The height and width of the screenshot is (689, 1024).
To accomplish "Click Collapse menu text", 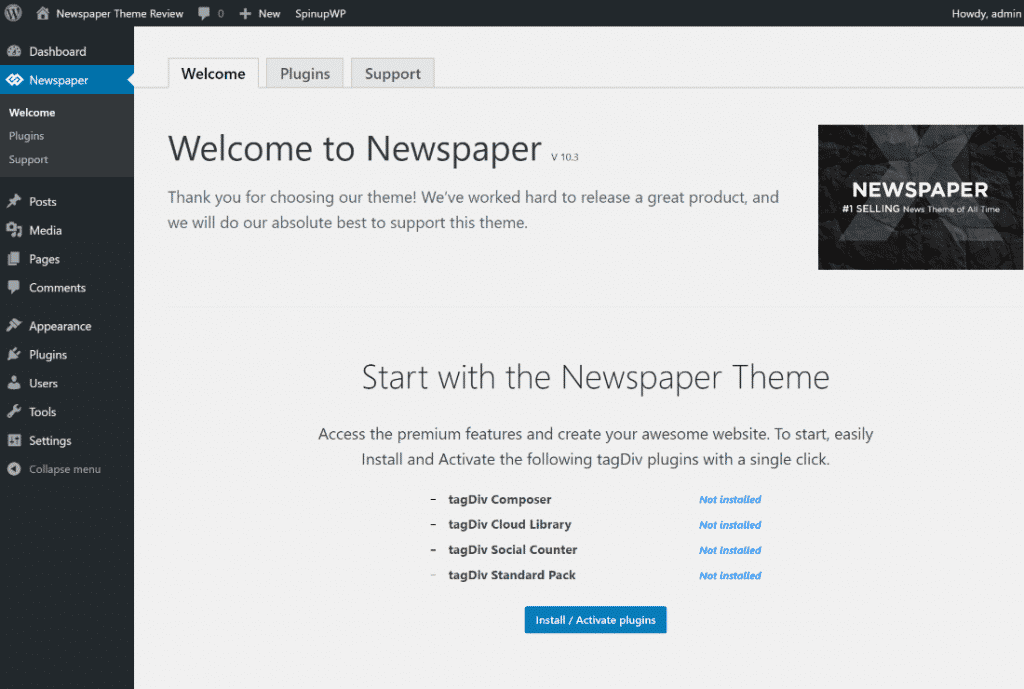I will [65, 469].
